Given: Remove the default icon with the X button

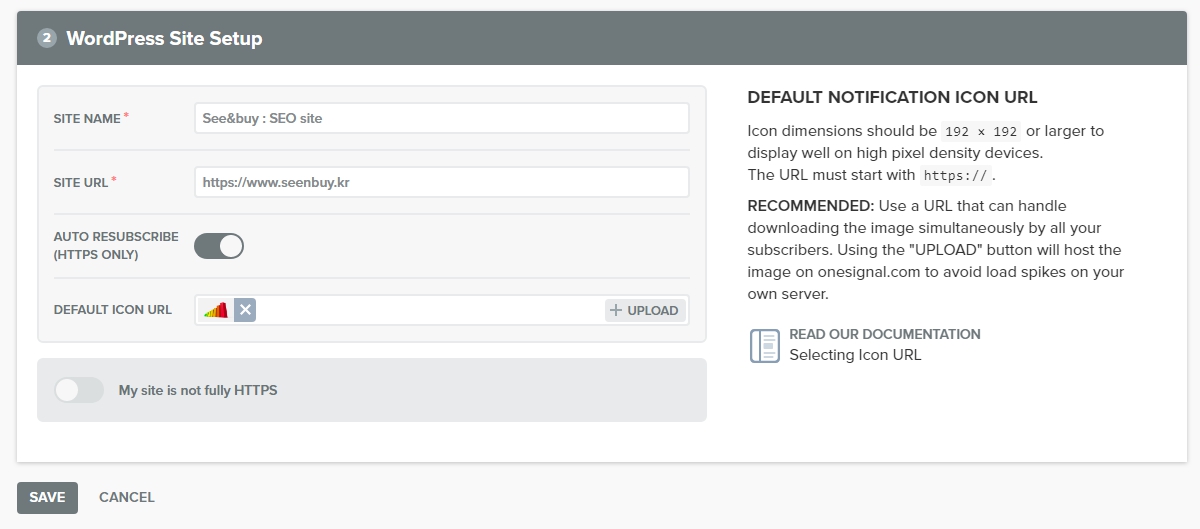Looking at the screenshot, I should tap(245, 310).
